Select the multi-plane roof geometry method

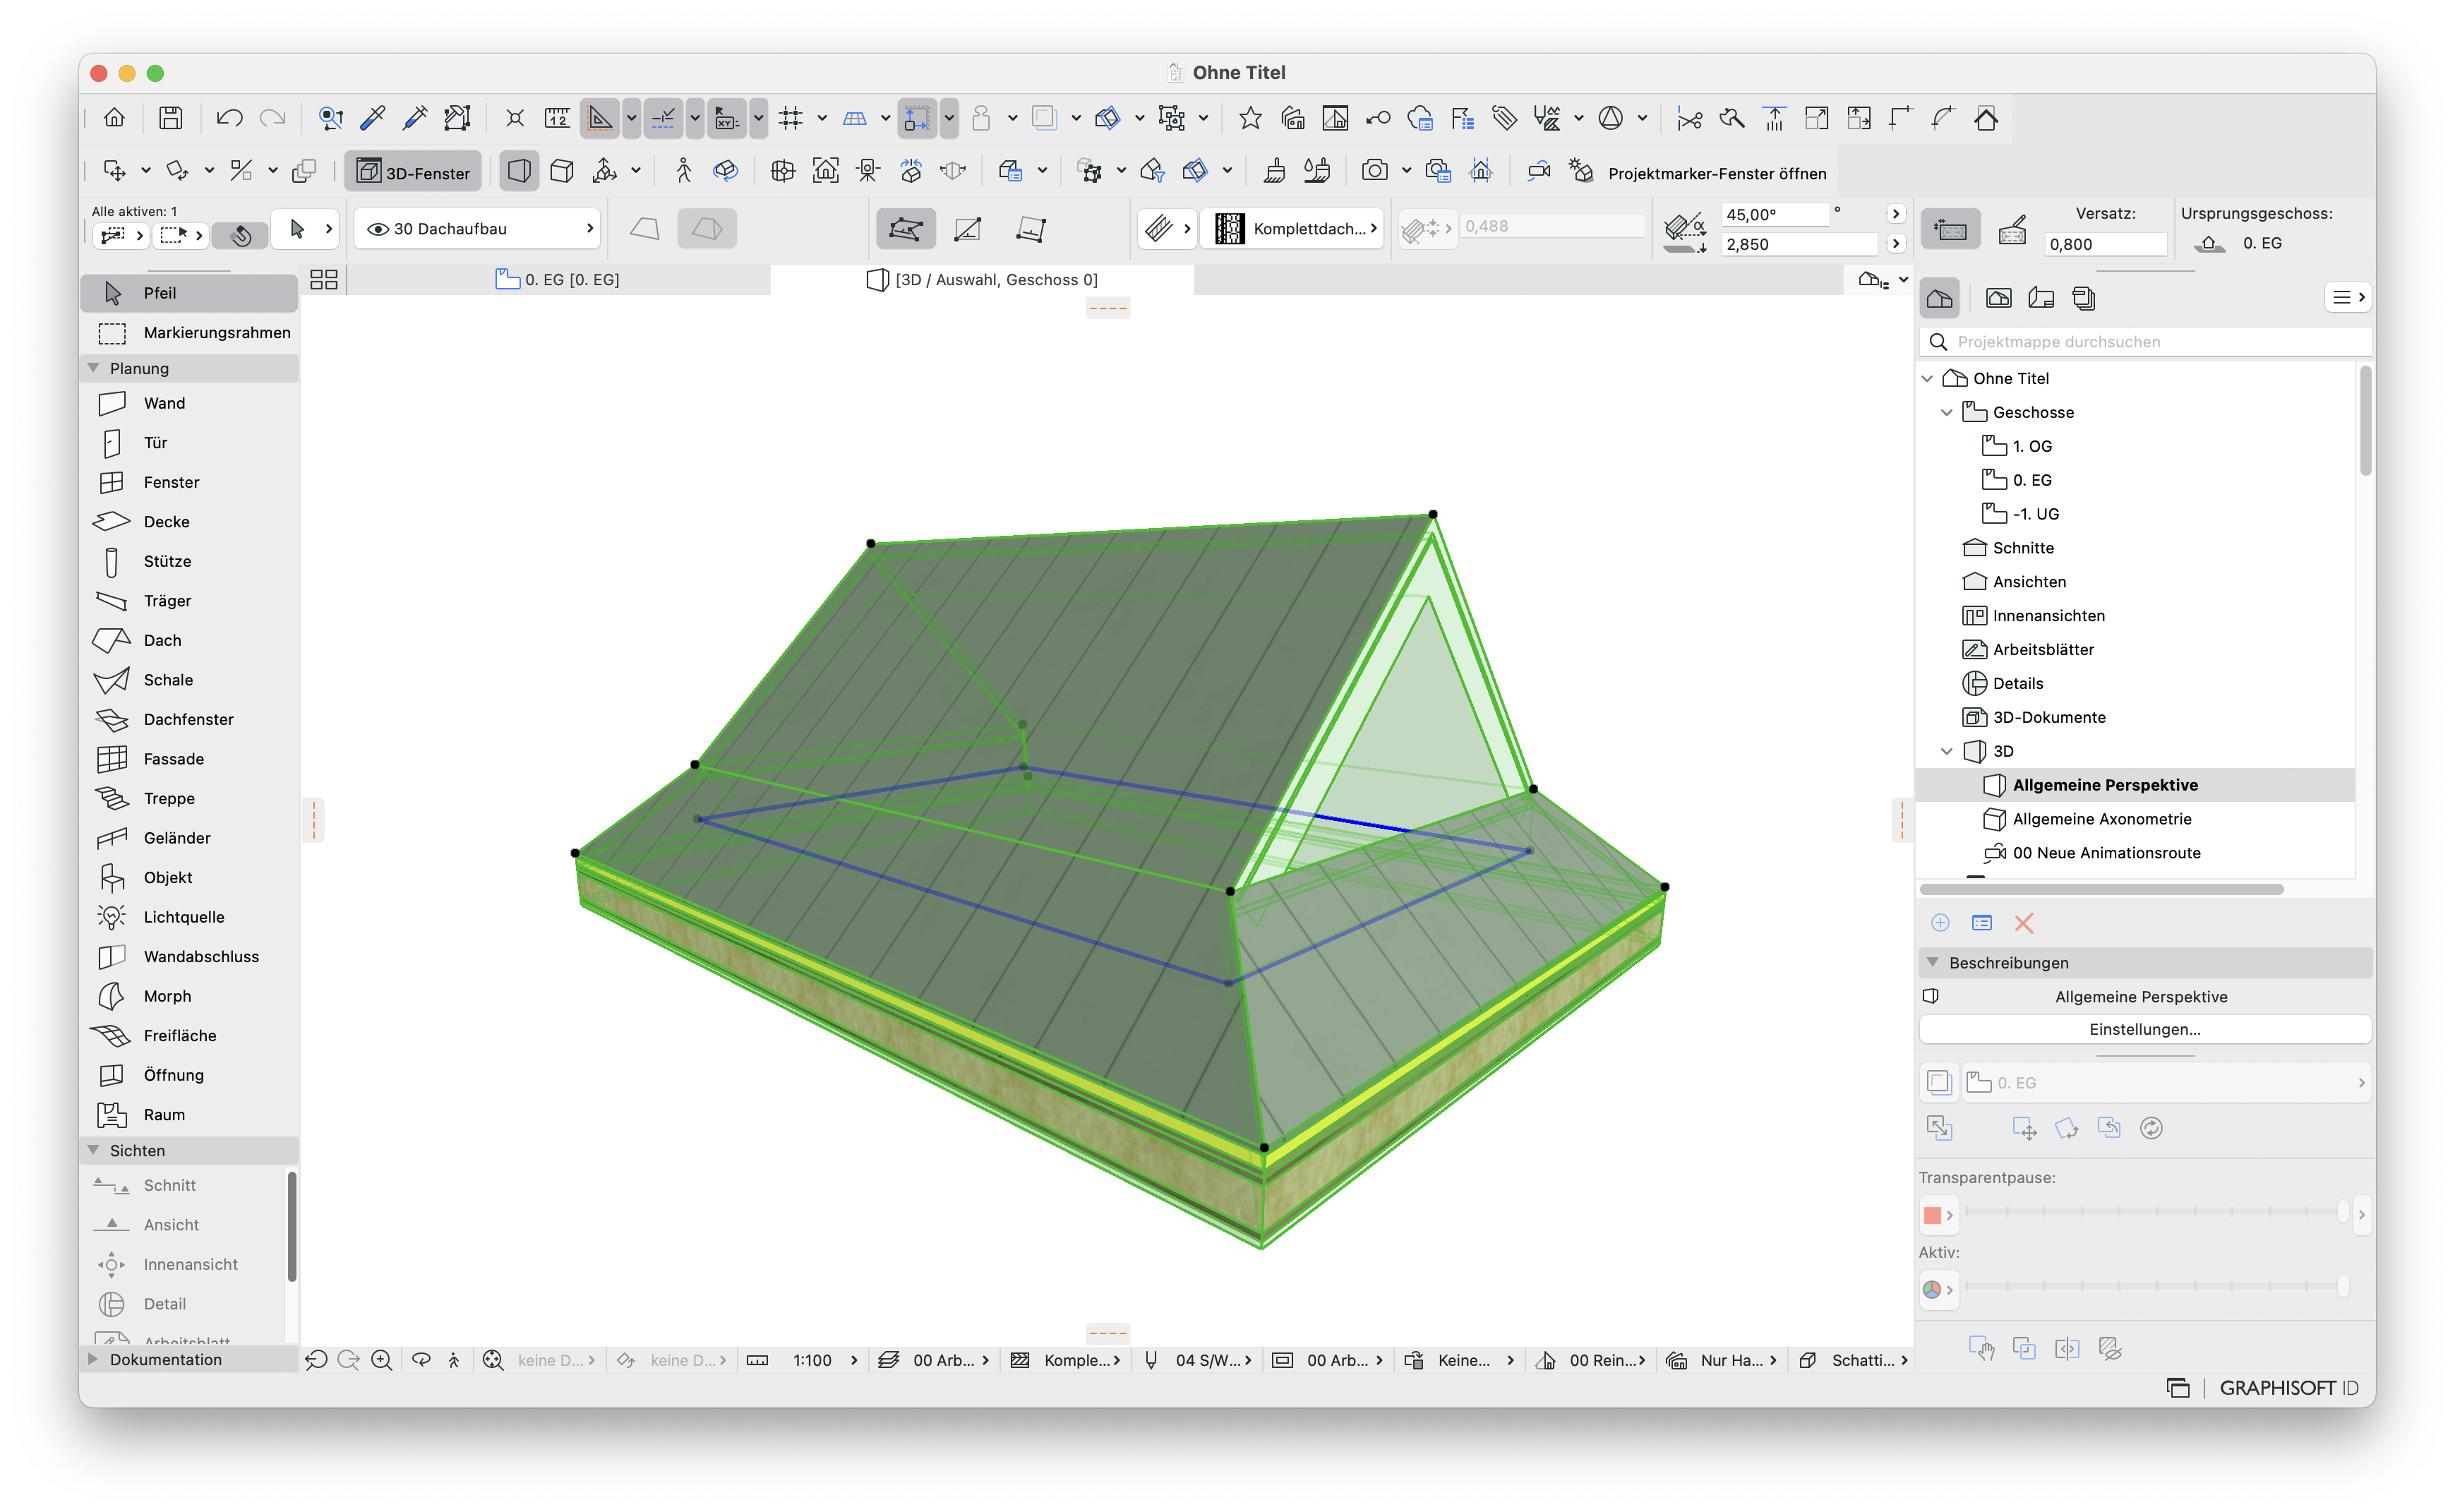(706, 228)
